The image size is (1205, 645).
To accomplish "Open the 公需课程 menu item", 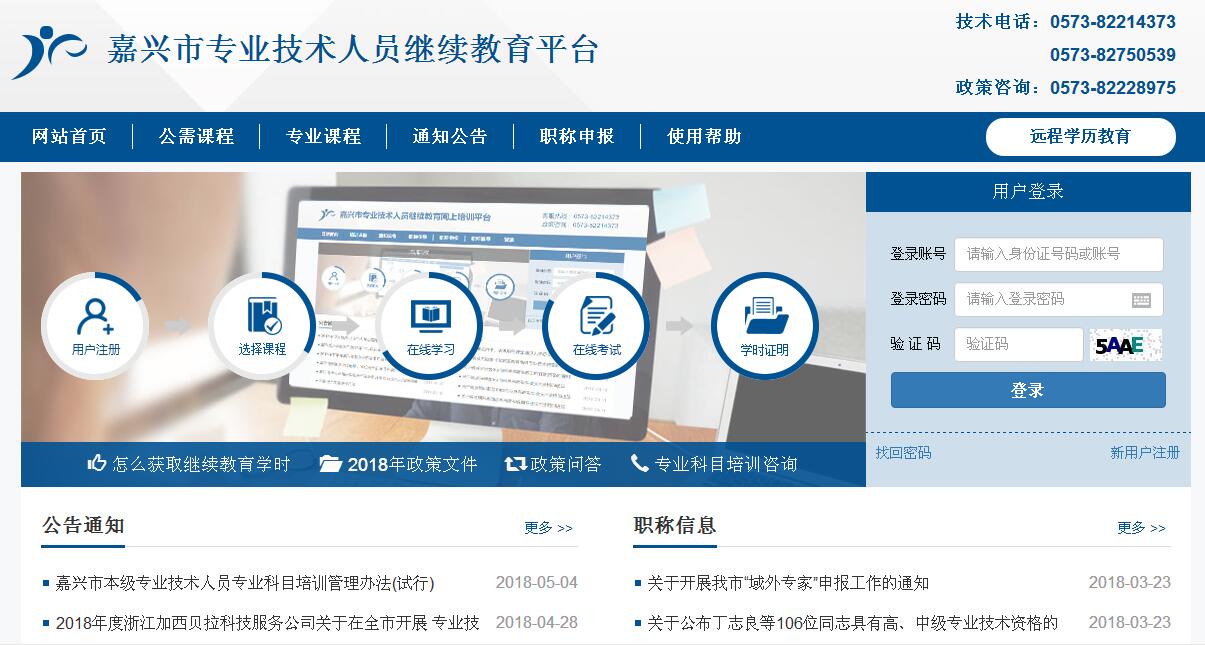I will [x=196, y=137].
